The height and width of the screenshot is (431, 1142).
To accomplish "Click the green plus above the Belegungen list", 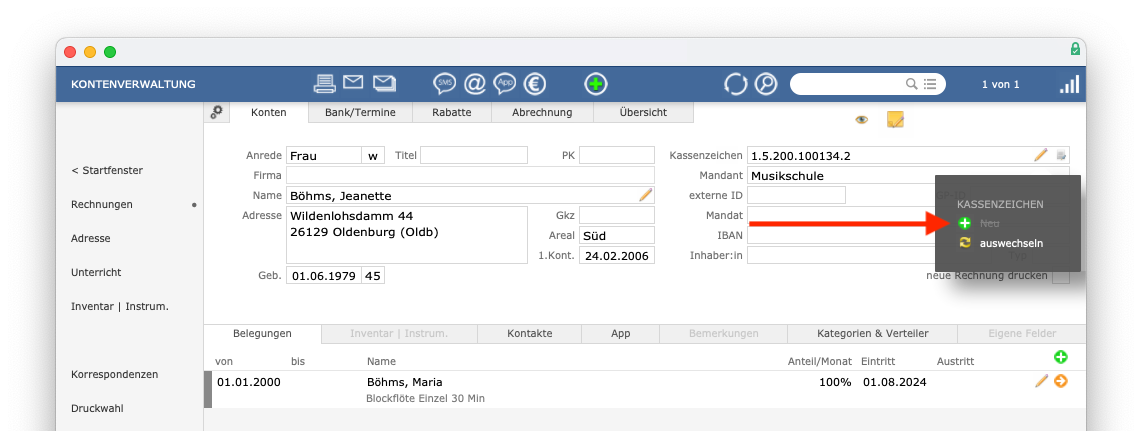I will [x=1060, y=357].
